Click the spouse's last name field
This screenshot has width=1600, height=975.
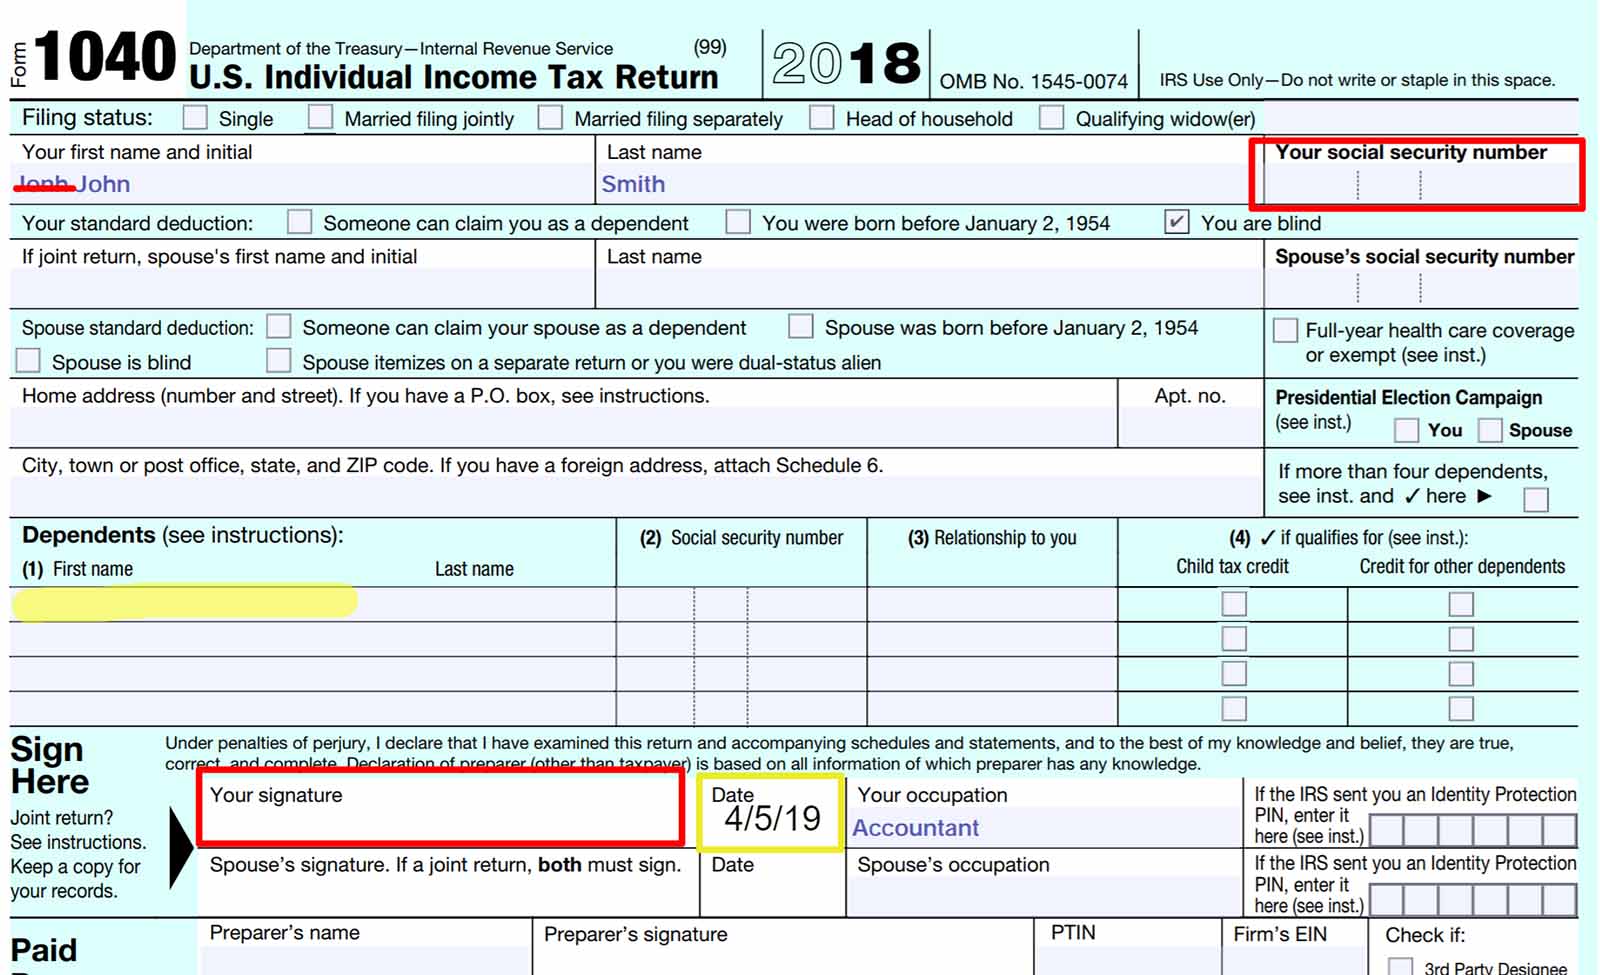929,288
